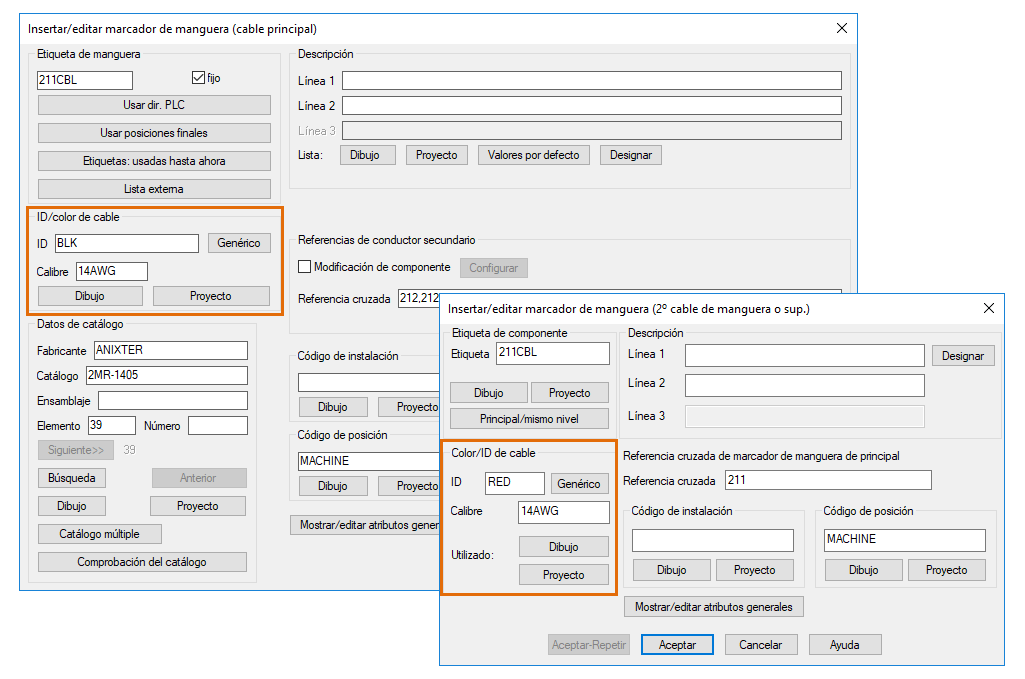Click 'Genérico' in main cable dialog
The image size is (1025, 679).
click(x=239, y=243)
